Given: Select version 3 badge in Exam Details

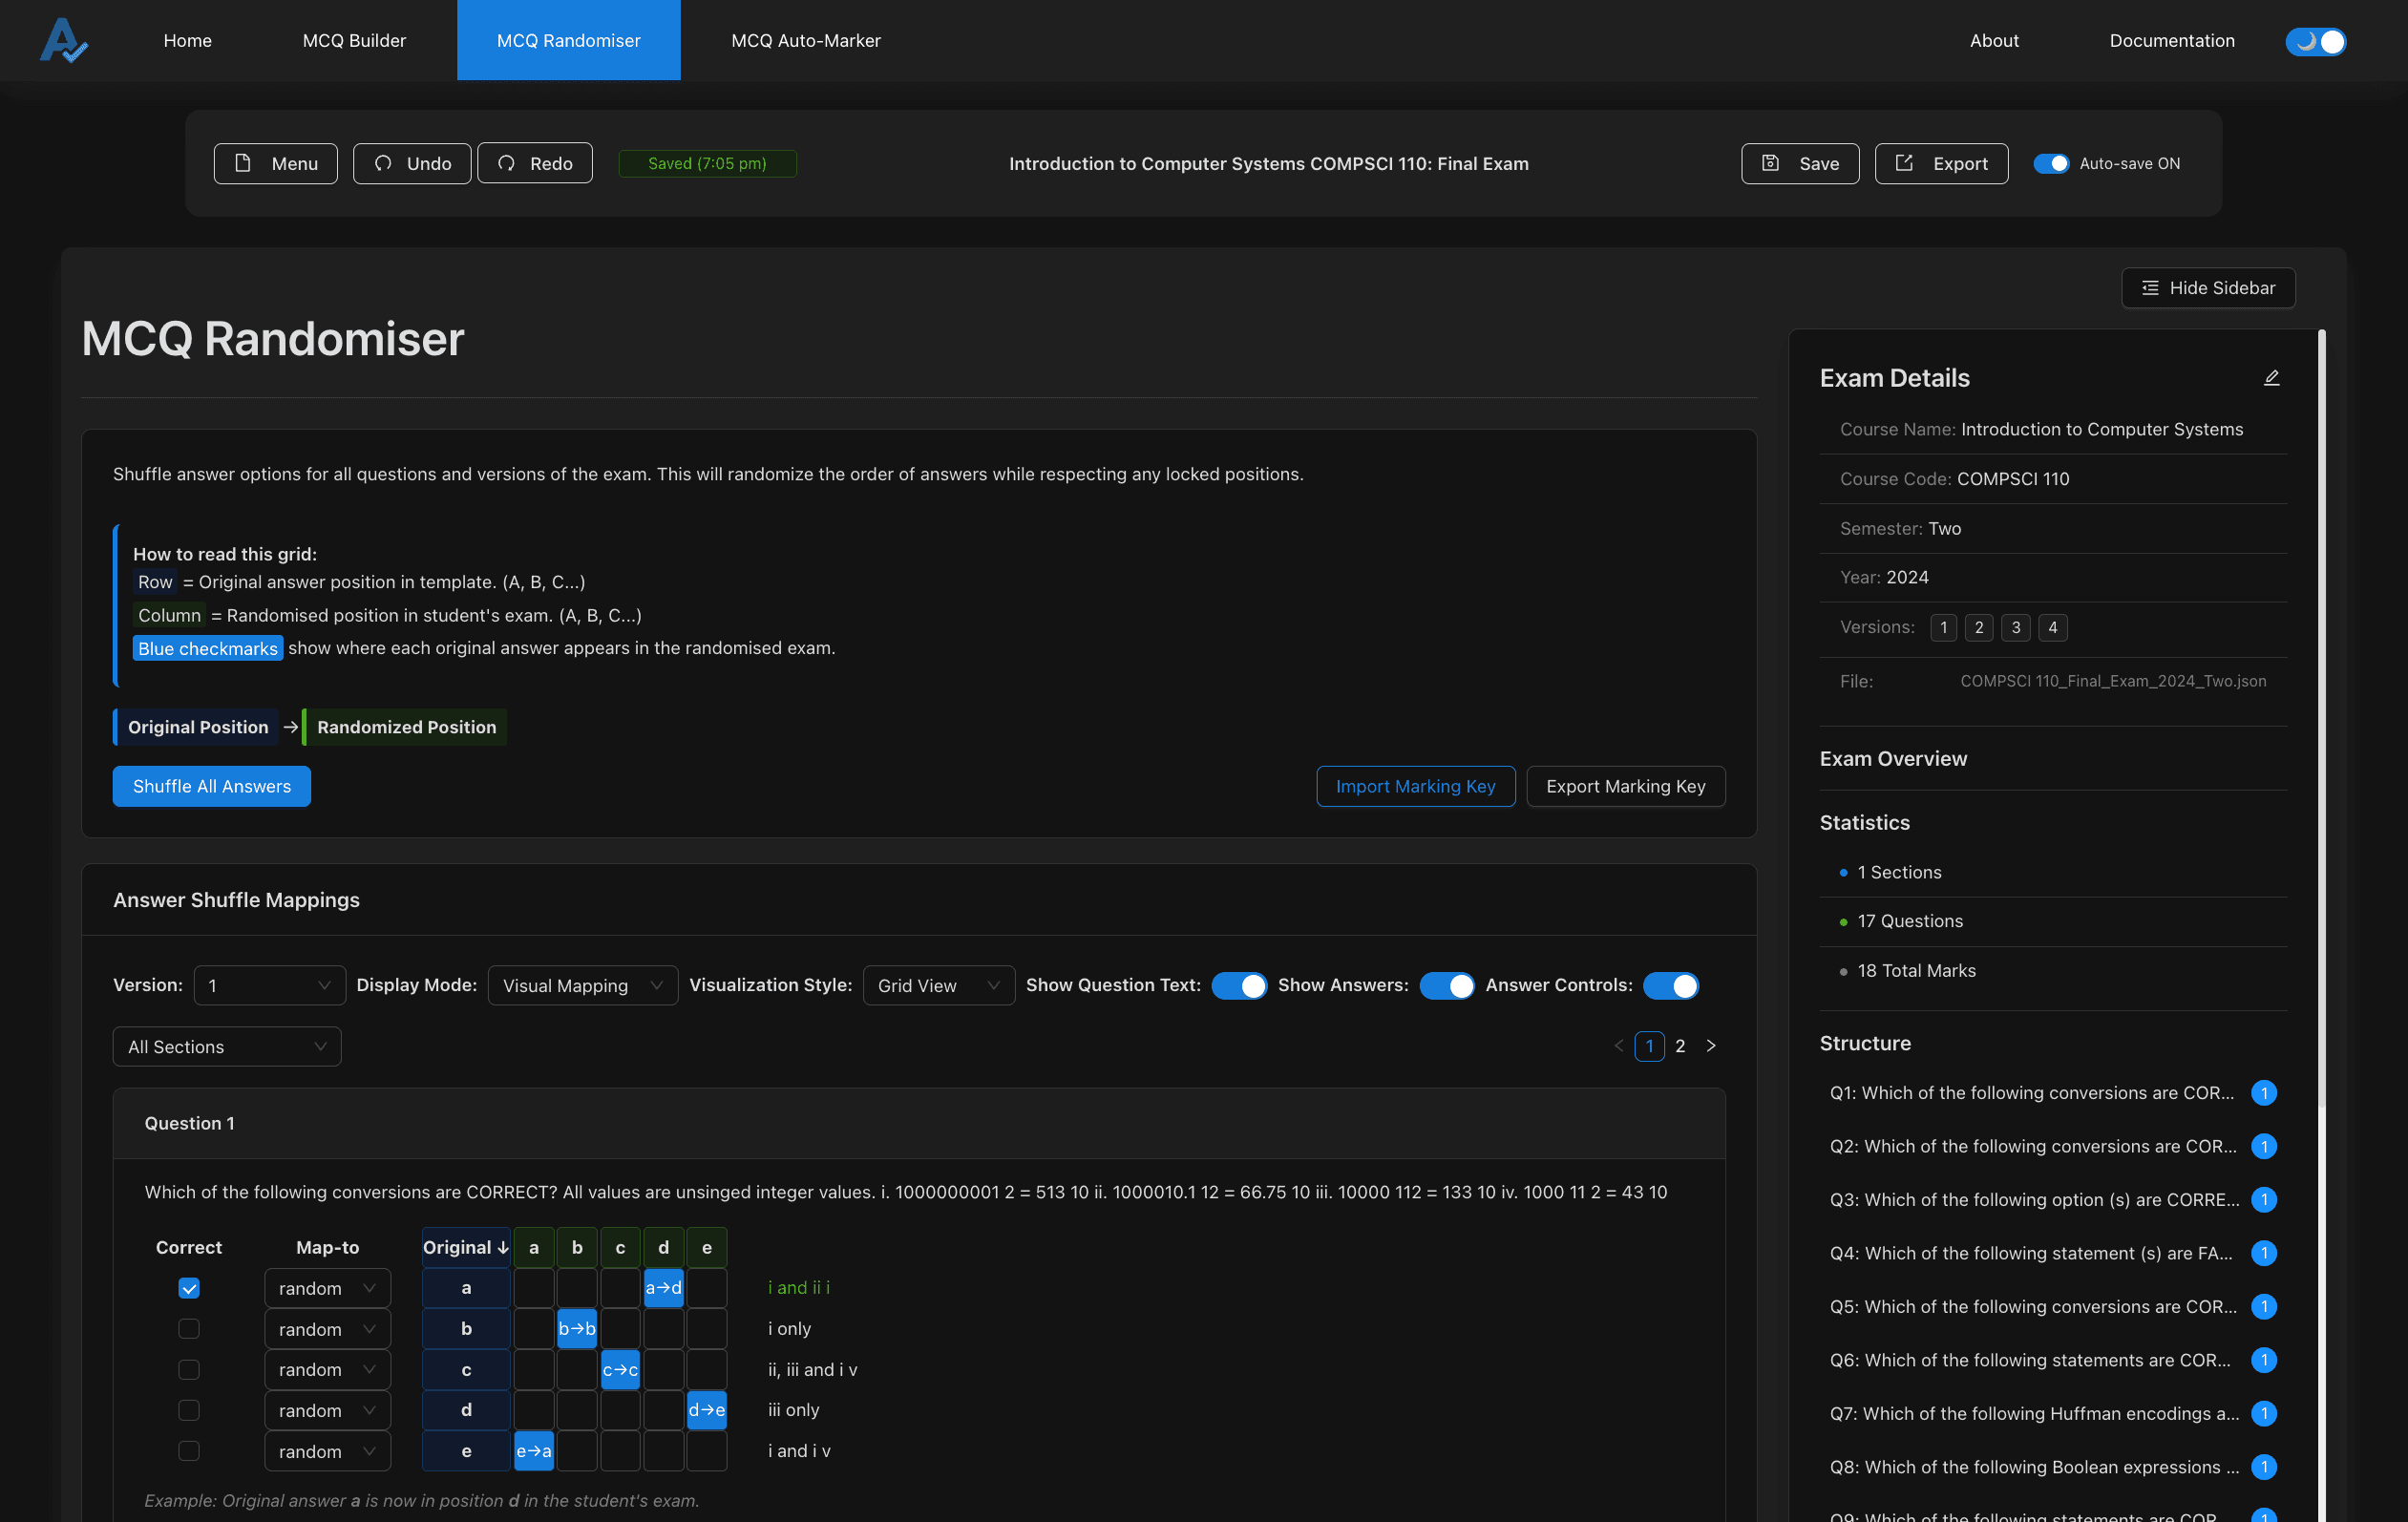Looking at the screenshot, I should click(2015, 628).
